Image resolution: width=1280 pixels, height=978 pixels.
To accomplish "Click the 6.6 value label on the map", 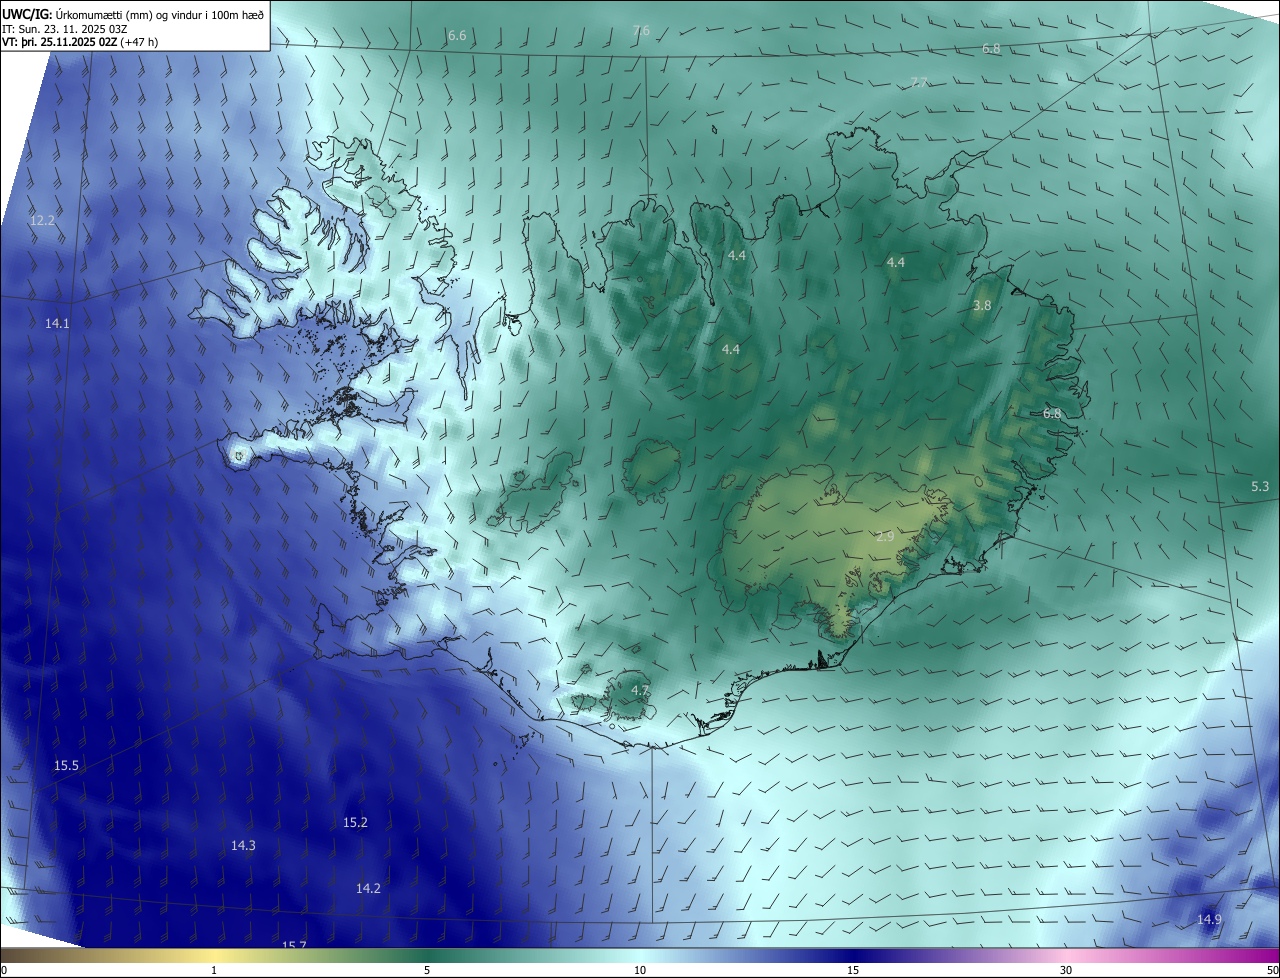I will 457,35.
